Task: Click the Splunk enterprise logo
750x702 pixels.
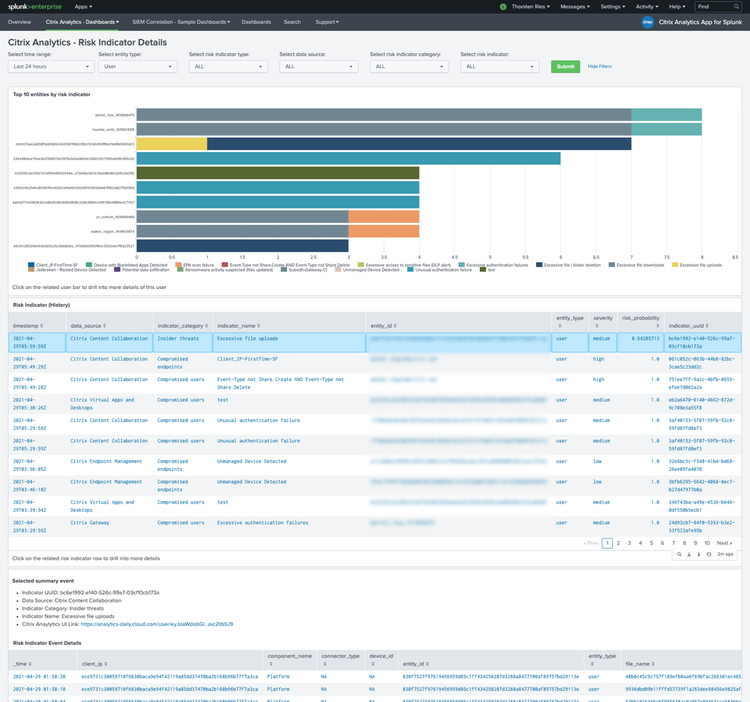Action: coord(34,7)
